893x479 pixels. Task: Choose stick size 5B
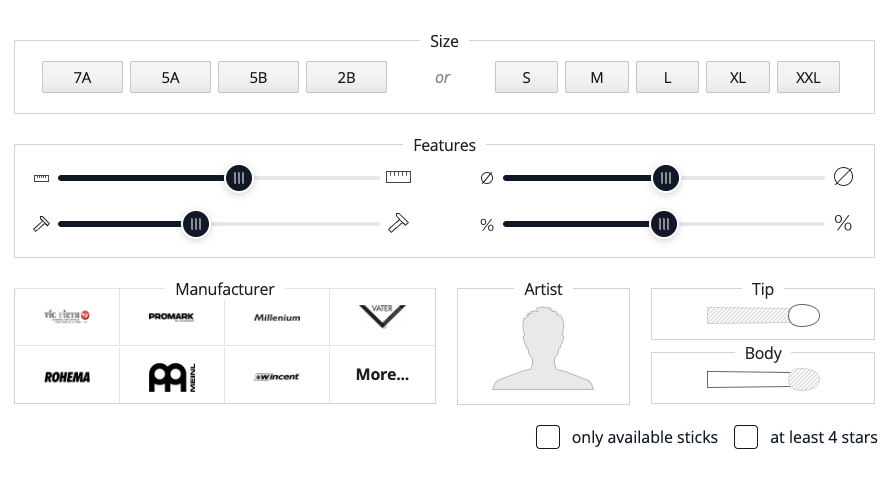(258, 77)
